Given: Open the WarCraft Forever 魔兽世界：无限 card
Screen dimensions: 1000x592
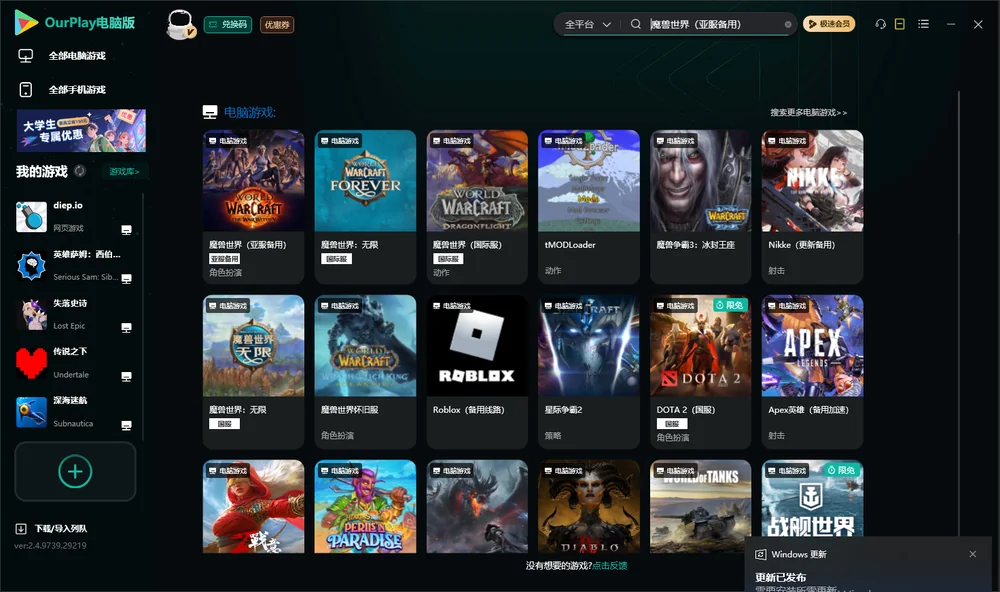Looking at the screenshot, I should [x=365, y=207].
